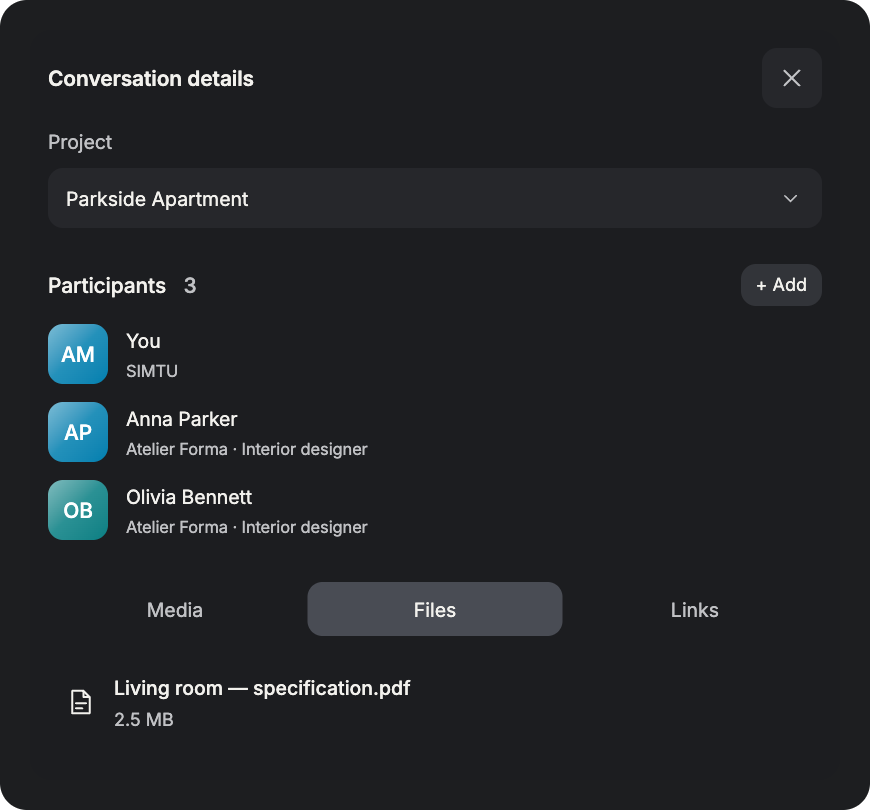Select the Files tab
The image size is (870, 810).
[x=434, y=609]
